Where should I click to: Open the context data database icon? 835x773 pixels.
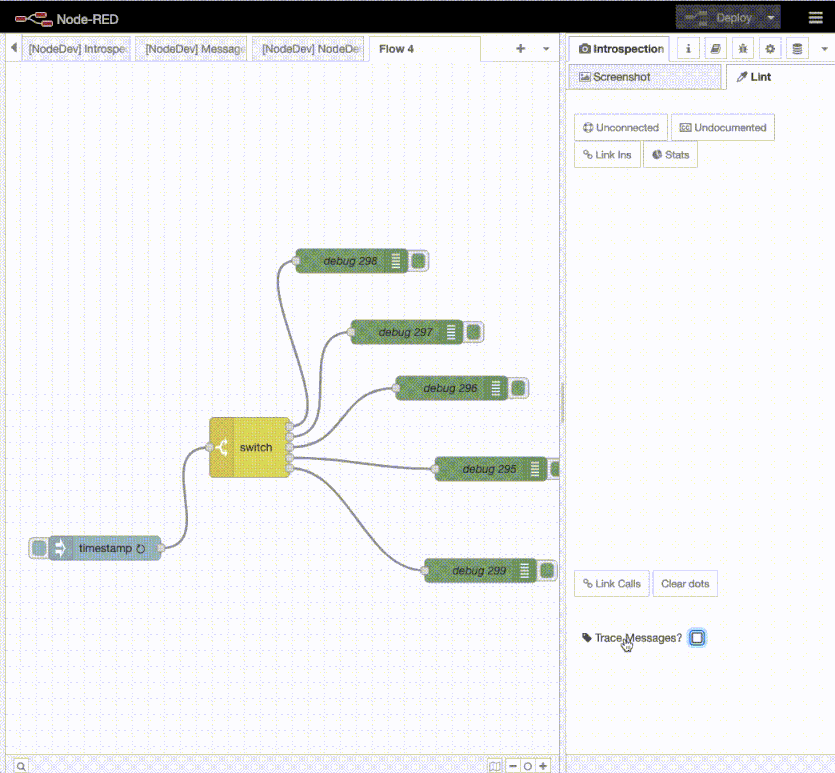coord(797,49)
